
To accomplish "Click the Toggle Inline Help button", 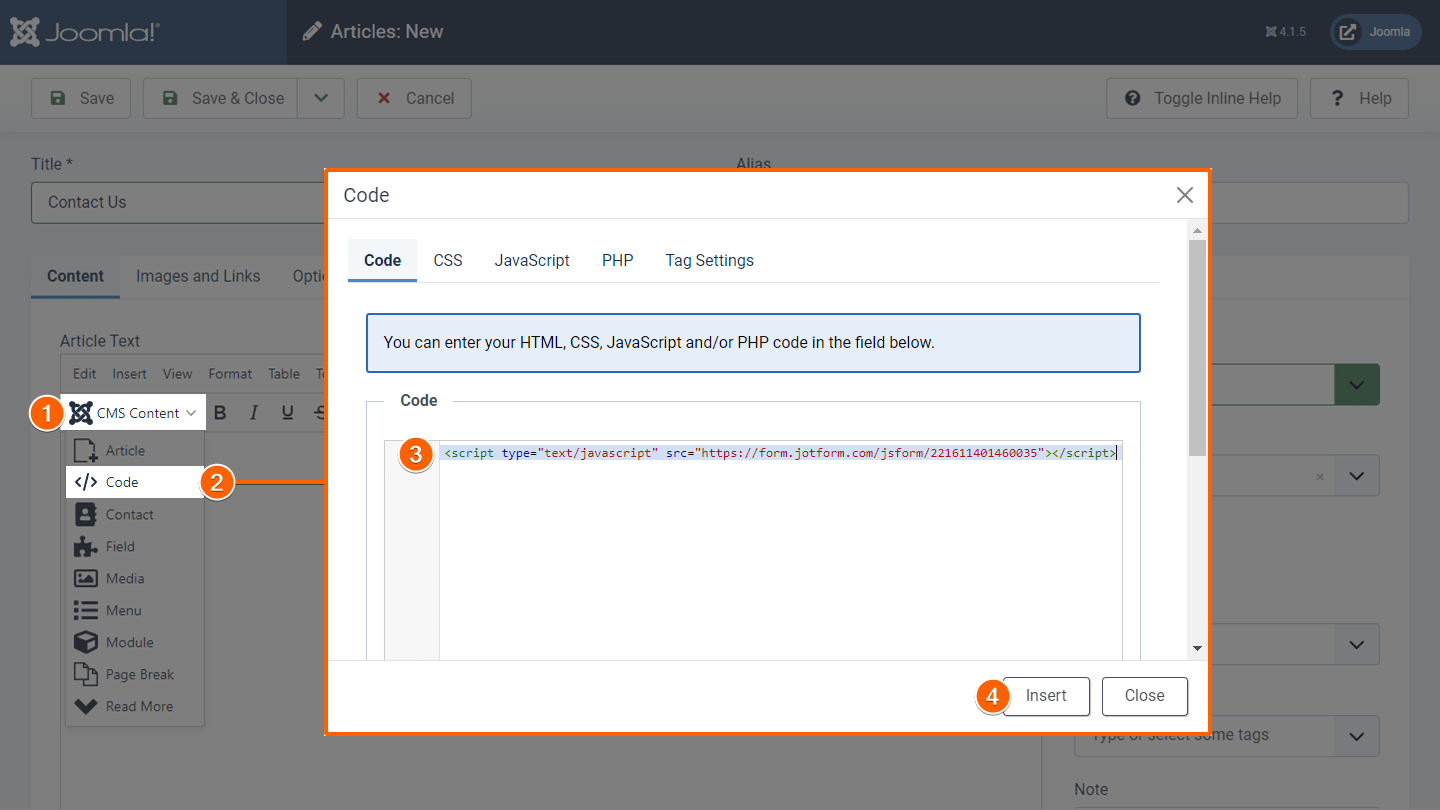I will [1203, 98].
